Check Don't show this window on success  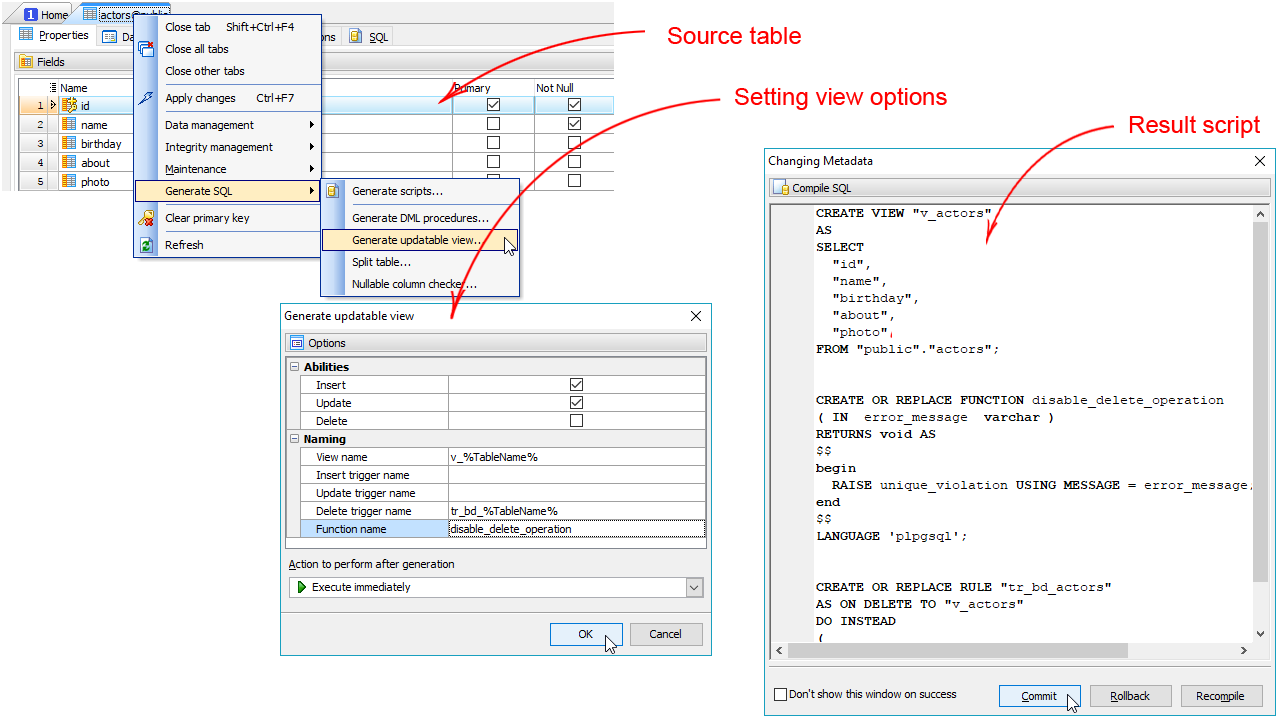(781, 694)
